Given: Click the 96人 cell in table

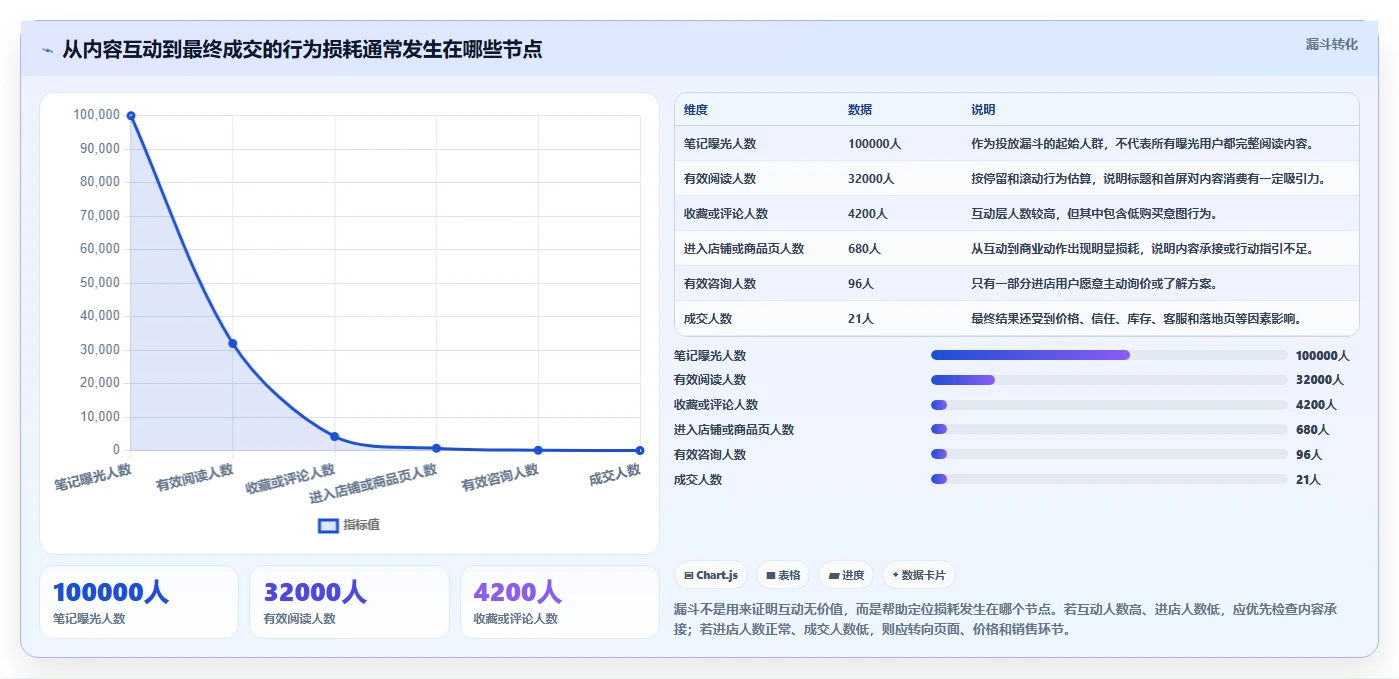Looking at the screenshot, I should (861, 284).
